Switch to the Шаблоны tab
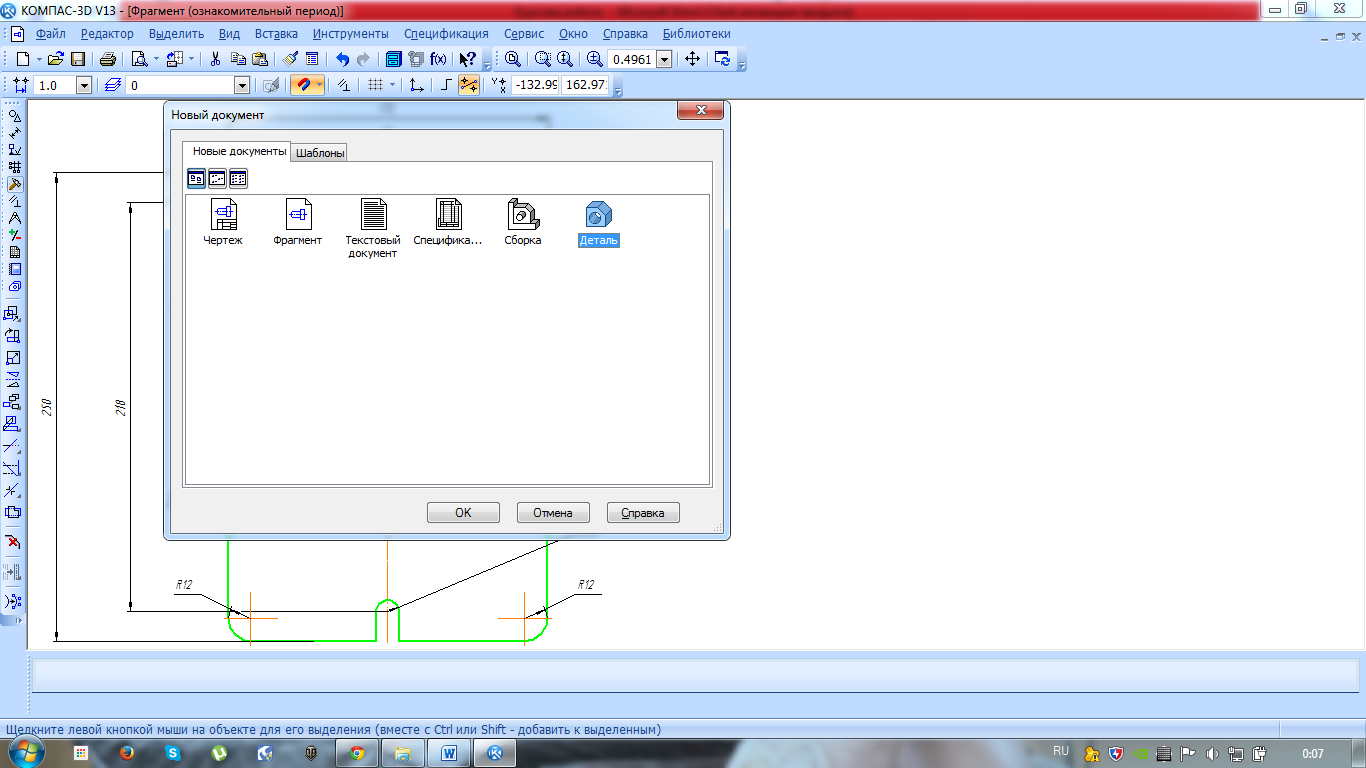This screenshot has width=1366, height=768. [x=321, y=153]
